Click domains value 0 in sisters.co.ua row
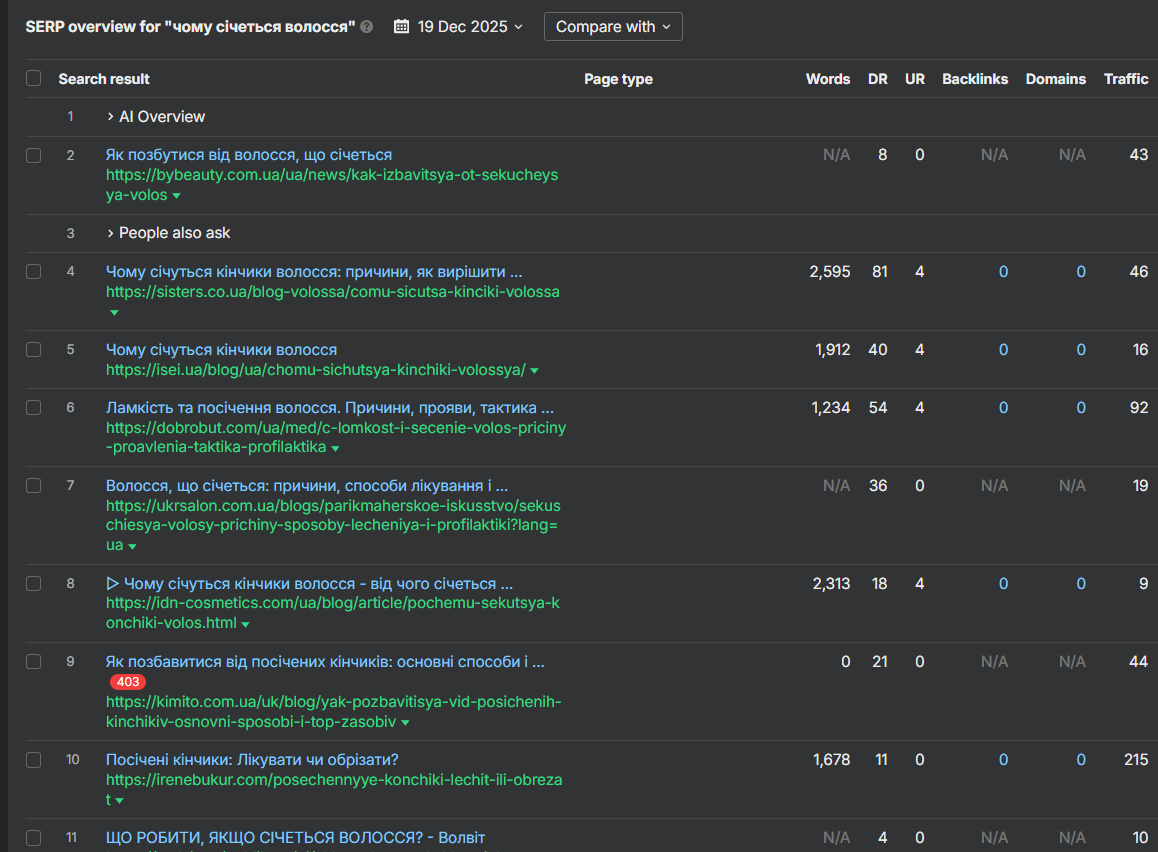 tap(1080, 272)
